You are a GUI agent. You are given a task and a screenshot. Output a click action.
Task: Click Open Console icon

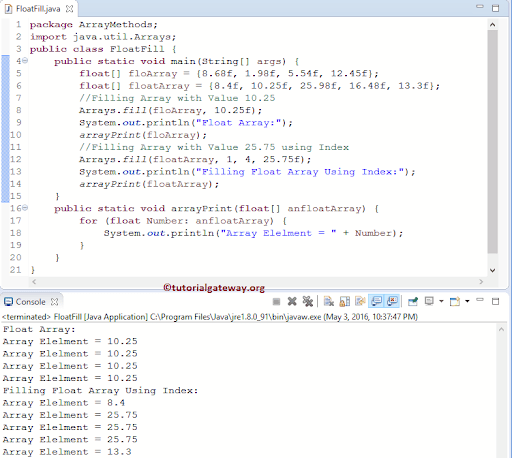[455, 301]
